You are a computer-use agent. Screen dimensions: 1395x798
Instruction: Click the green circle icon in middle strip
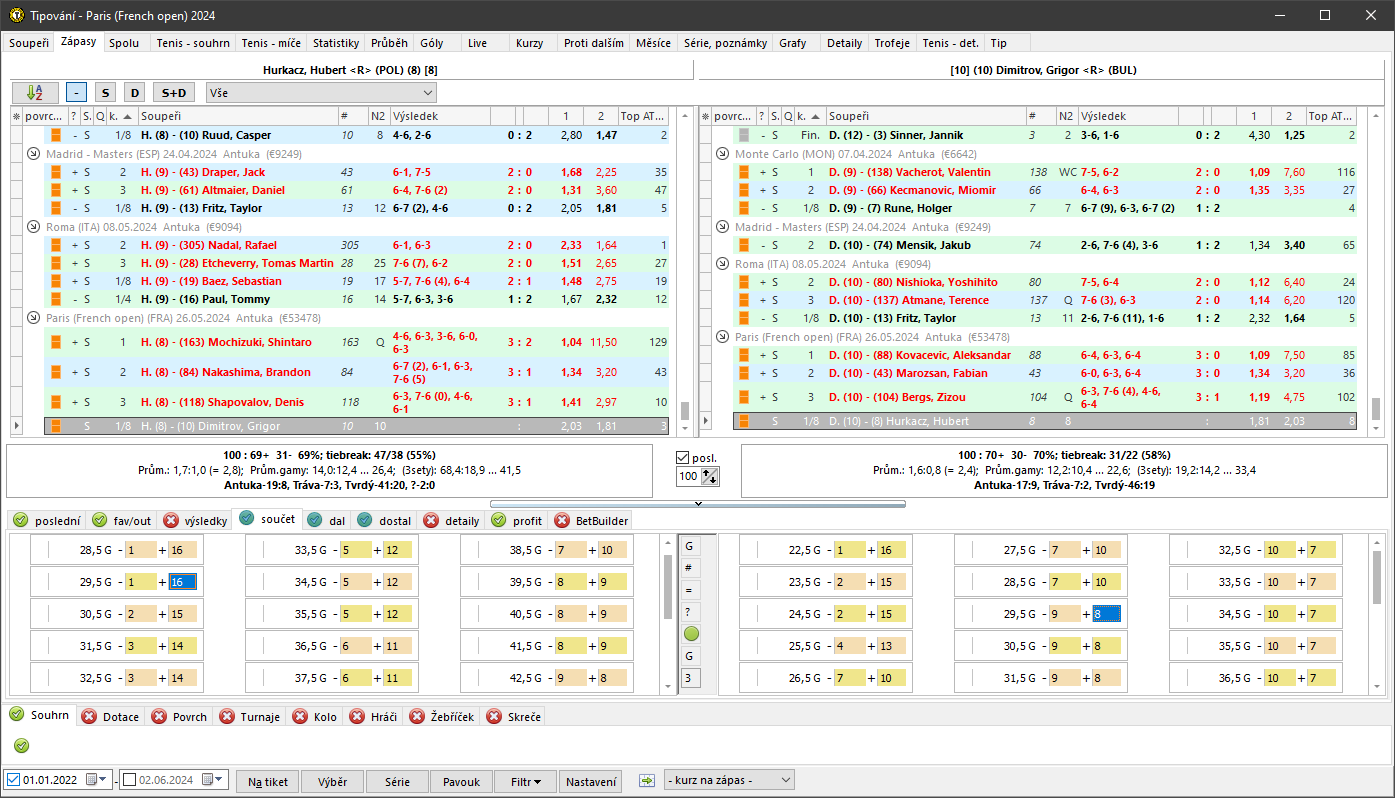click(691, 634)
